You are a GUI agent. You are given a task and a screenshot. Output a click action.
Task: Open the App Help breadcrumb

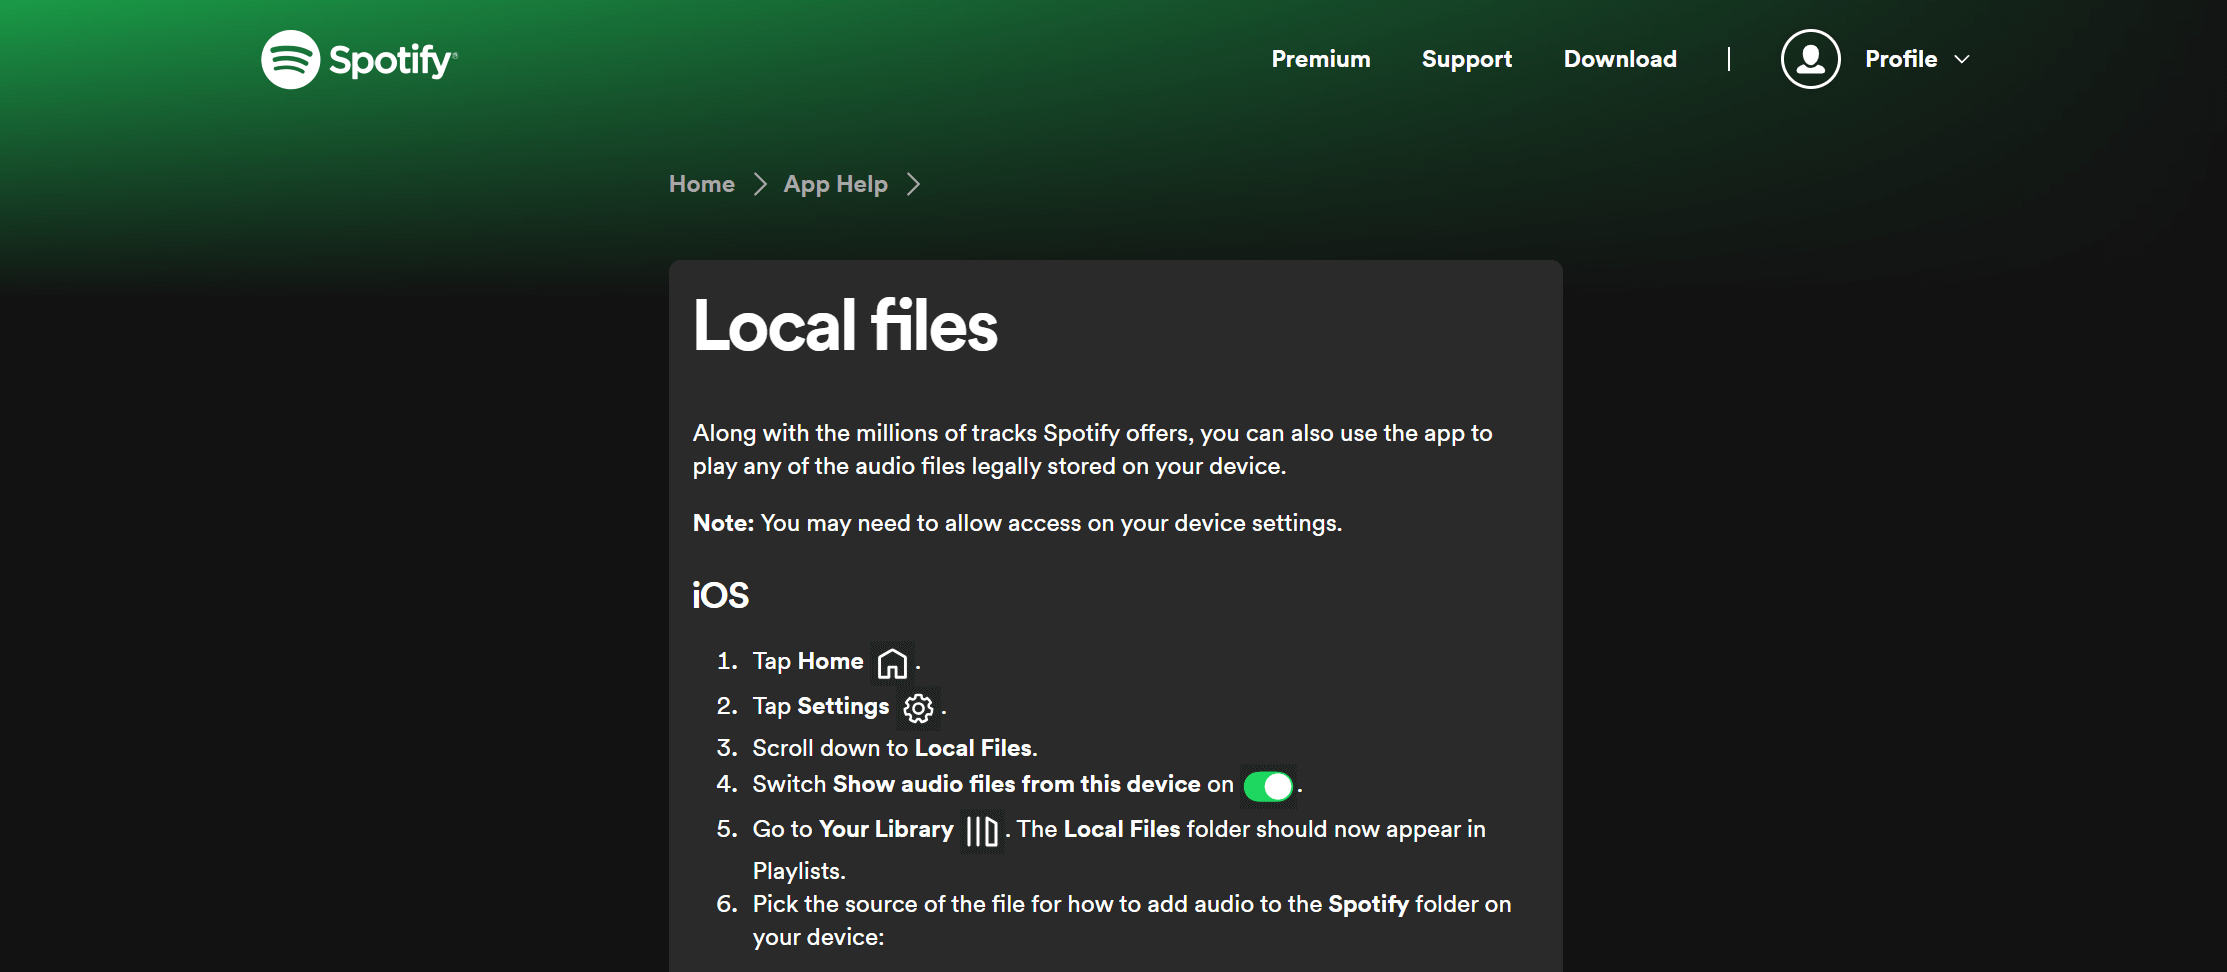(x=836, y=185)
